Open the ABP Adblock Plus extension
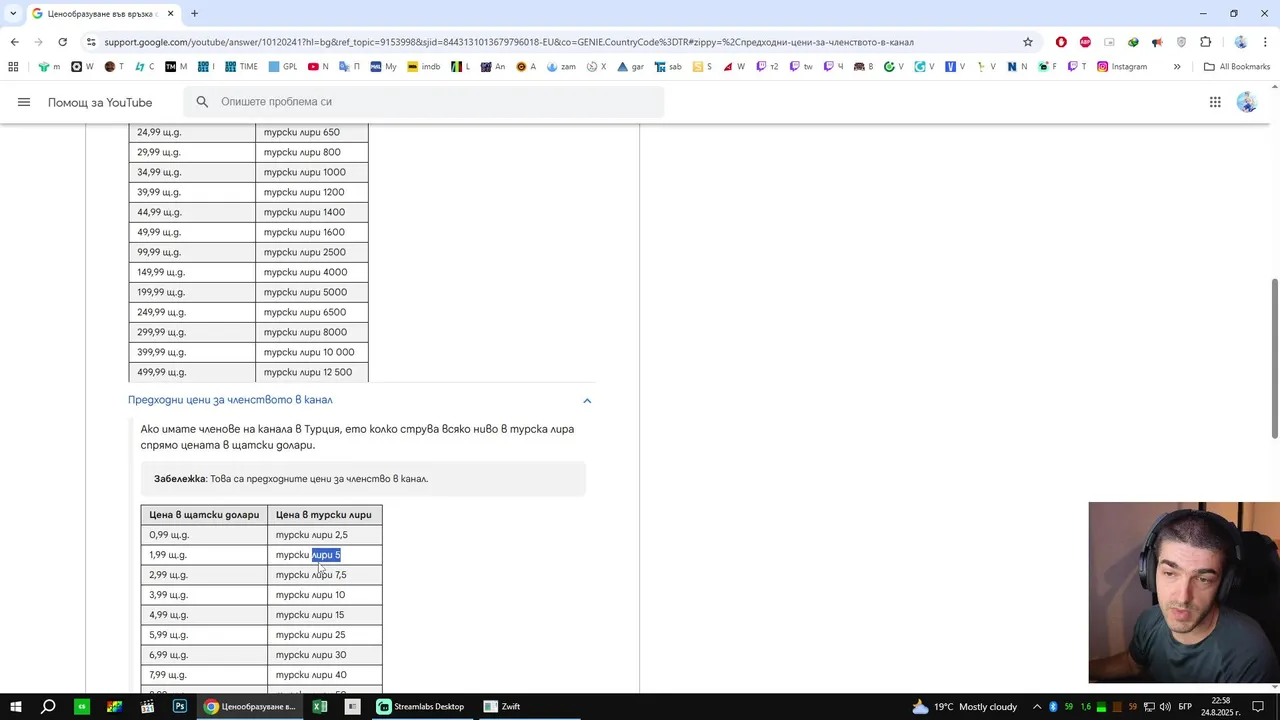1280x720 pixels. [1085, 42]
